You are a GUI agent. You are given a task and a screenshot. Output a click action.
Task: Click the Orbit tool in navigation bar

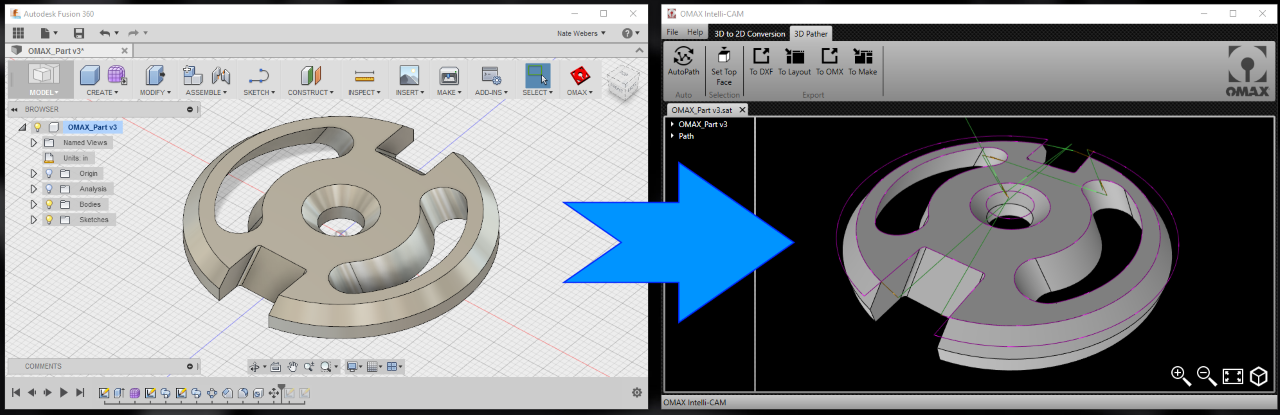pyautogui.click(x=256, y=367)
